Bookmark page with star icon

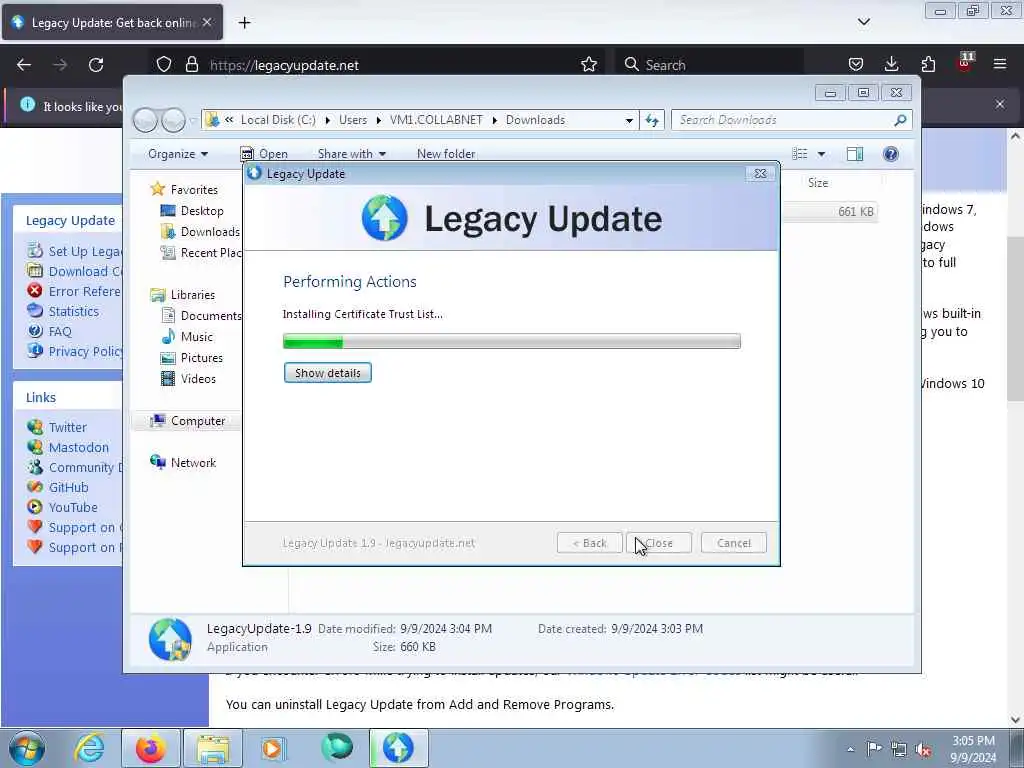[588, 65]
